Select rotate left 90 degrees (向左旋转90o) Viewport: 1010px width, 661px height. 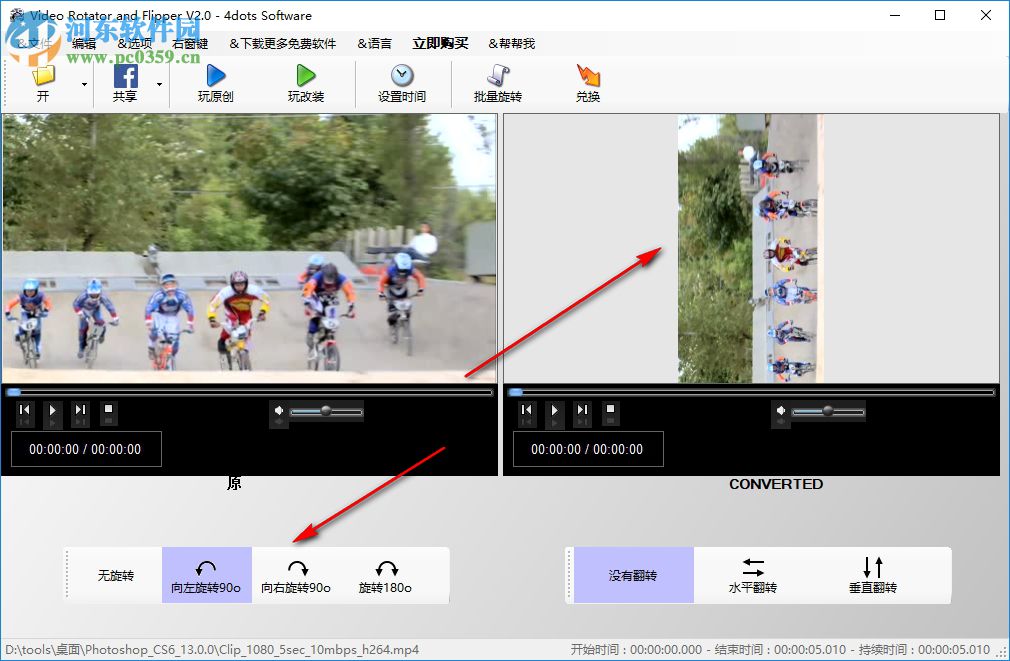[205, 575]
